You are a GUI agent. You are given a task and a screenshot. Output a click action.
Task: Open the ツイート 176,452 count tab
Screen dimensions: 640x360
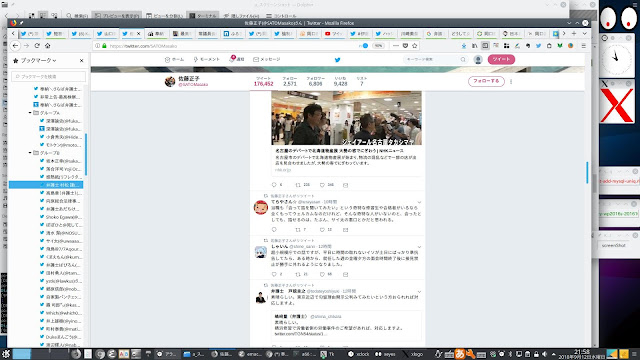click(263, 81)
